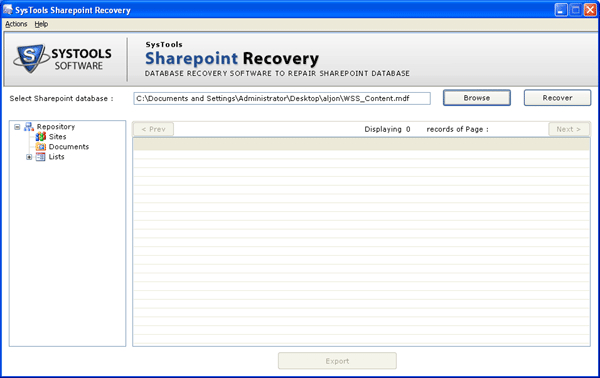
Task: Go to previous page with Prev
Action: (x=153, y=129)
